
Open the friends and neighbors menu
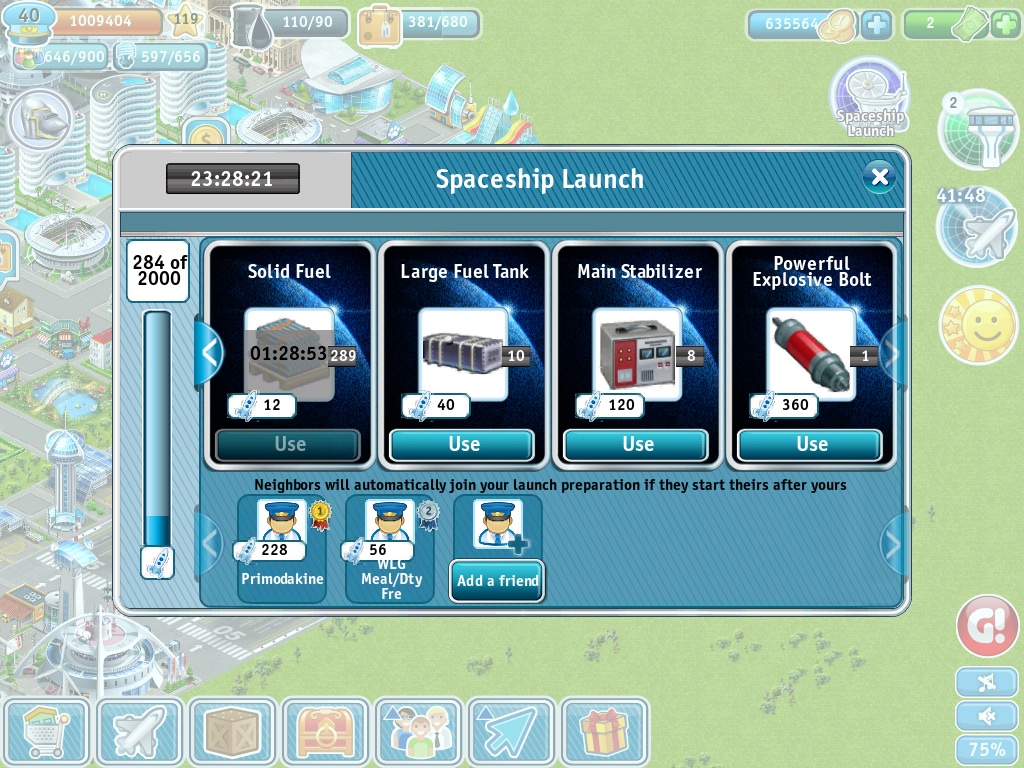pyautogui.click(x=418, y=731)
